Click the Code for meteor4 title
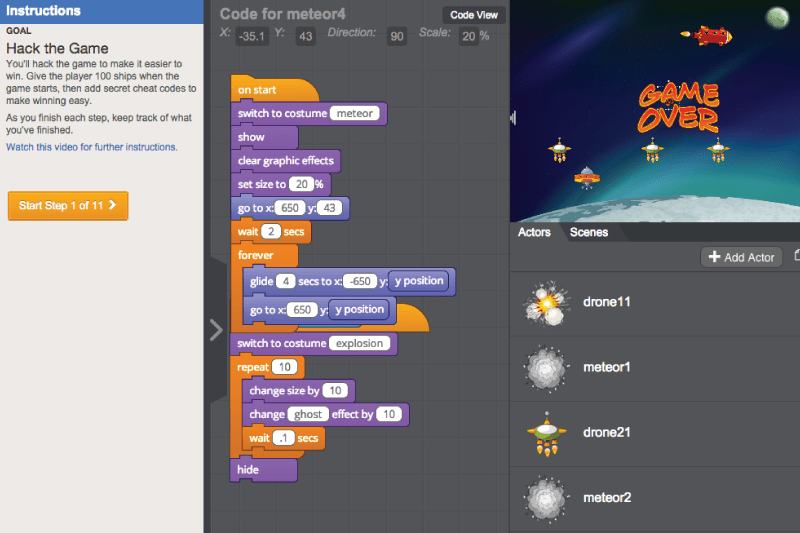This screenshot has height=533, width=800. pyautogui.click(x=283, y=14)
